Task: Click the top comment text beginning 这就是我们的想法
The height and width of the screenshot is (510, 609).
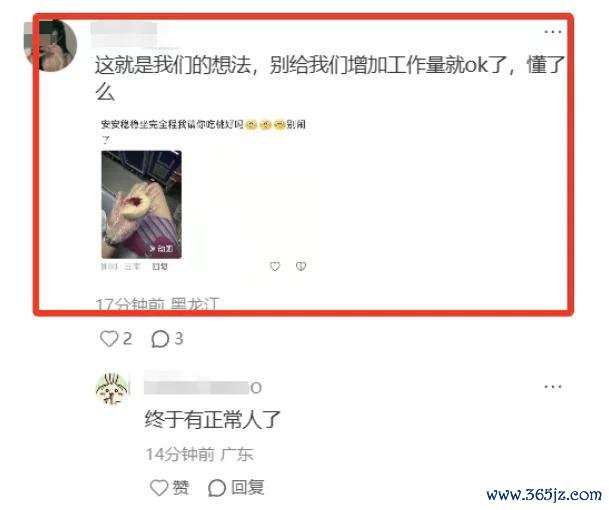Action: tap(330, 78)
